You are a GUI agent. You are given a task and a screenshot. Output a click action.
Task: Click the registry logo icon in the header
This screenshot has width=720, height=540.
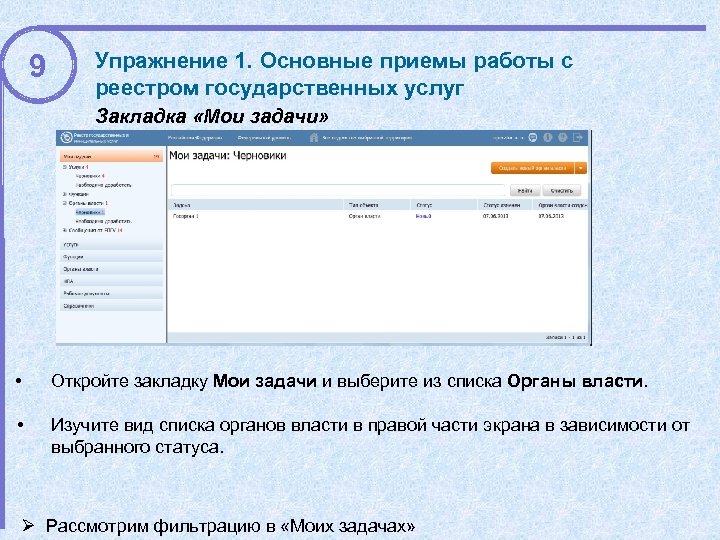pyautogui.click(x=67, y=137)
